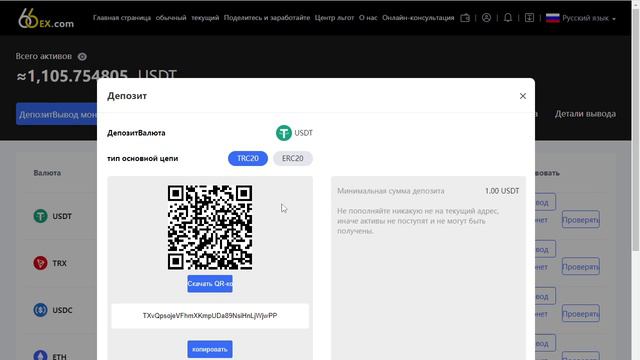Click the ETH coin icon in list
The height and width of the screenshot is (360, 640).
40,355
